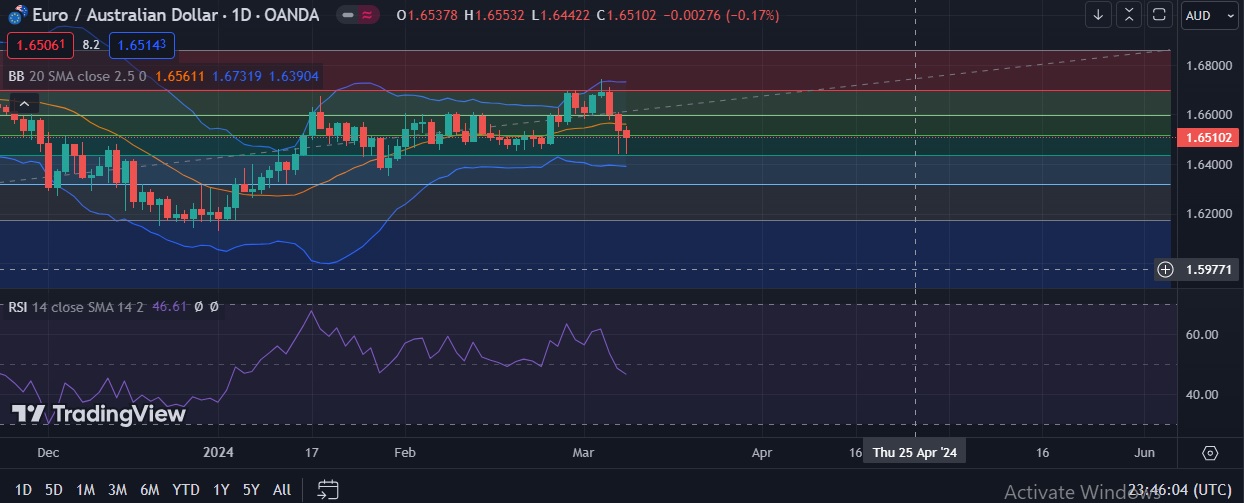Click the Low value 1.64422
The height and width of the screenshot is (503, 1244).
pyautogui.click(x=563, y=15)
